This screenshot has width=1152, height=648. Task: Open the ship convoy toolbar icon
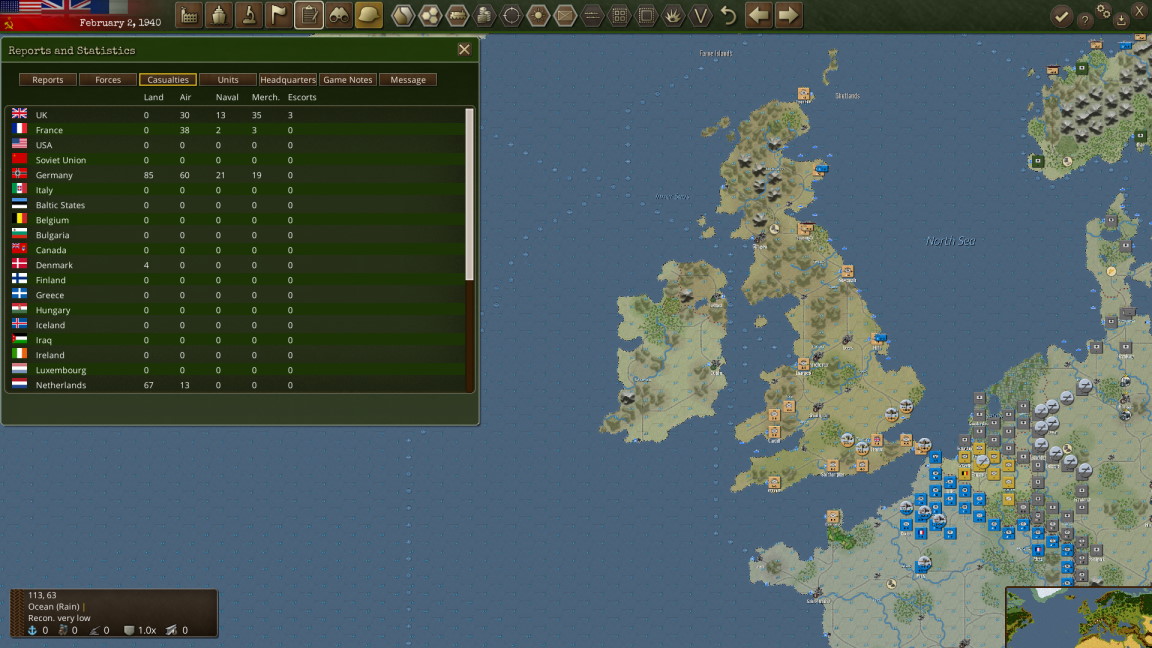pos(219,15)
